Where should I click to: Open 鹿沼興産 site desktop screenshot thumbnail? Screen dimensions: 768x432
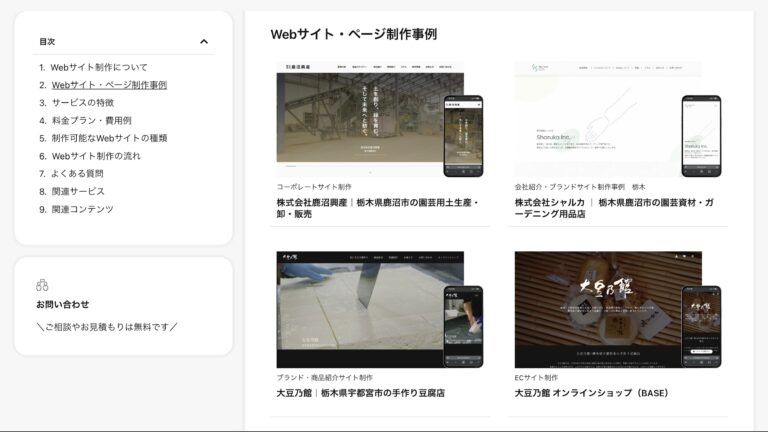click(370, 118)
